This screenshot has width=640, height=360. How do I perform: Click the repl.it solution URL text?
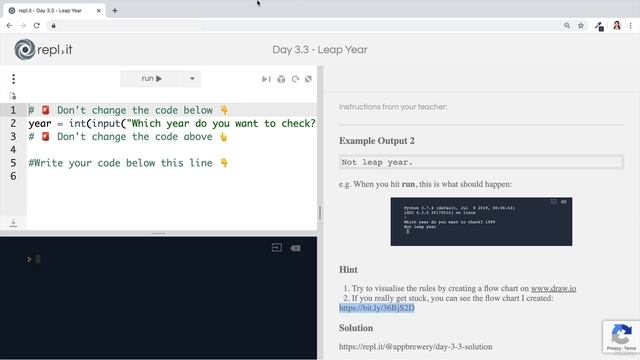(x=416, y=347)
